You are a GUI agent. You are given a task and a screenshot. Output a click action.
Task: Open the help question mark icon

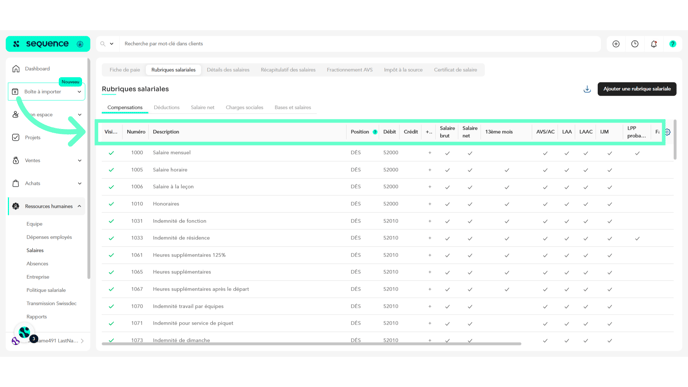(x=673, y=44)
